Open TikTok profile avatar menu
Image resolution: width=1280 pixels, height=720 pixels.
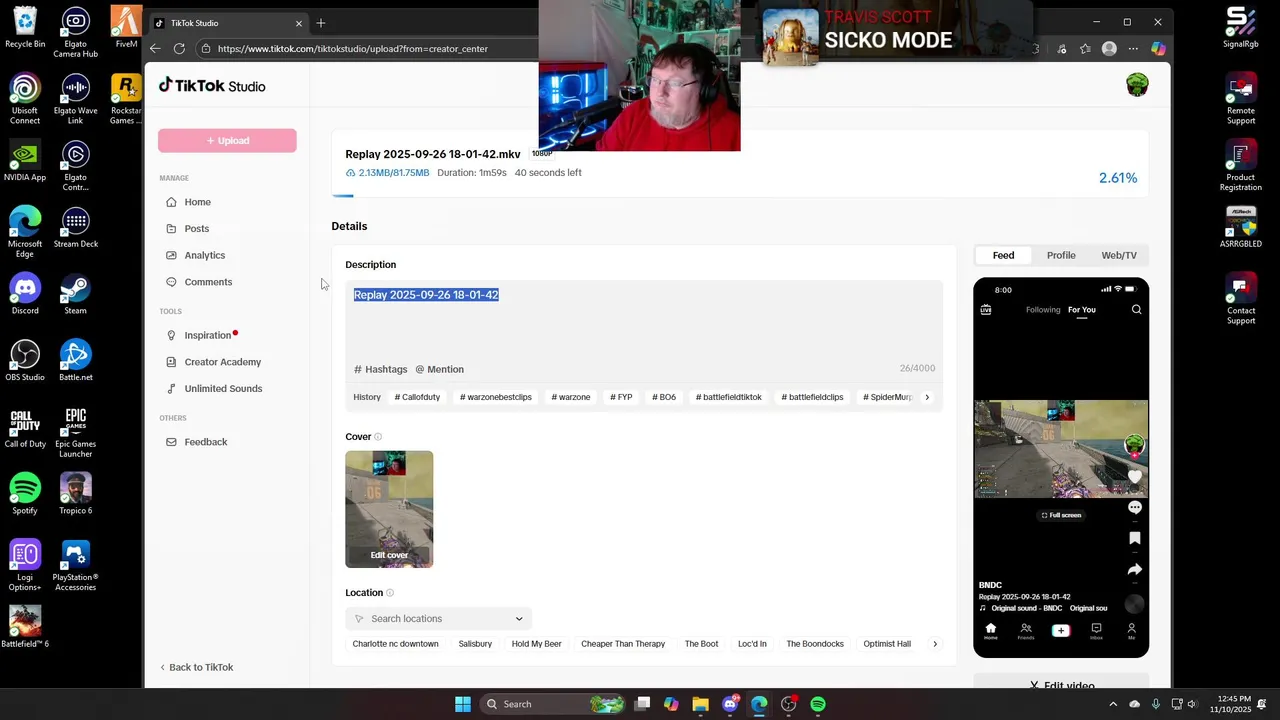click(1137, 85)
